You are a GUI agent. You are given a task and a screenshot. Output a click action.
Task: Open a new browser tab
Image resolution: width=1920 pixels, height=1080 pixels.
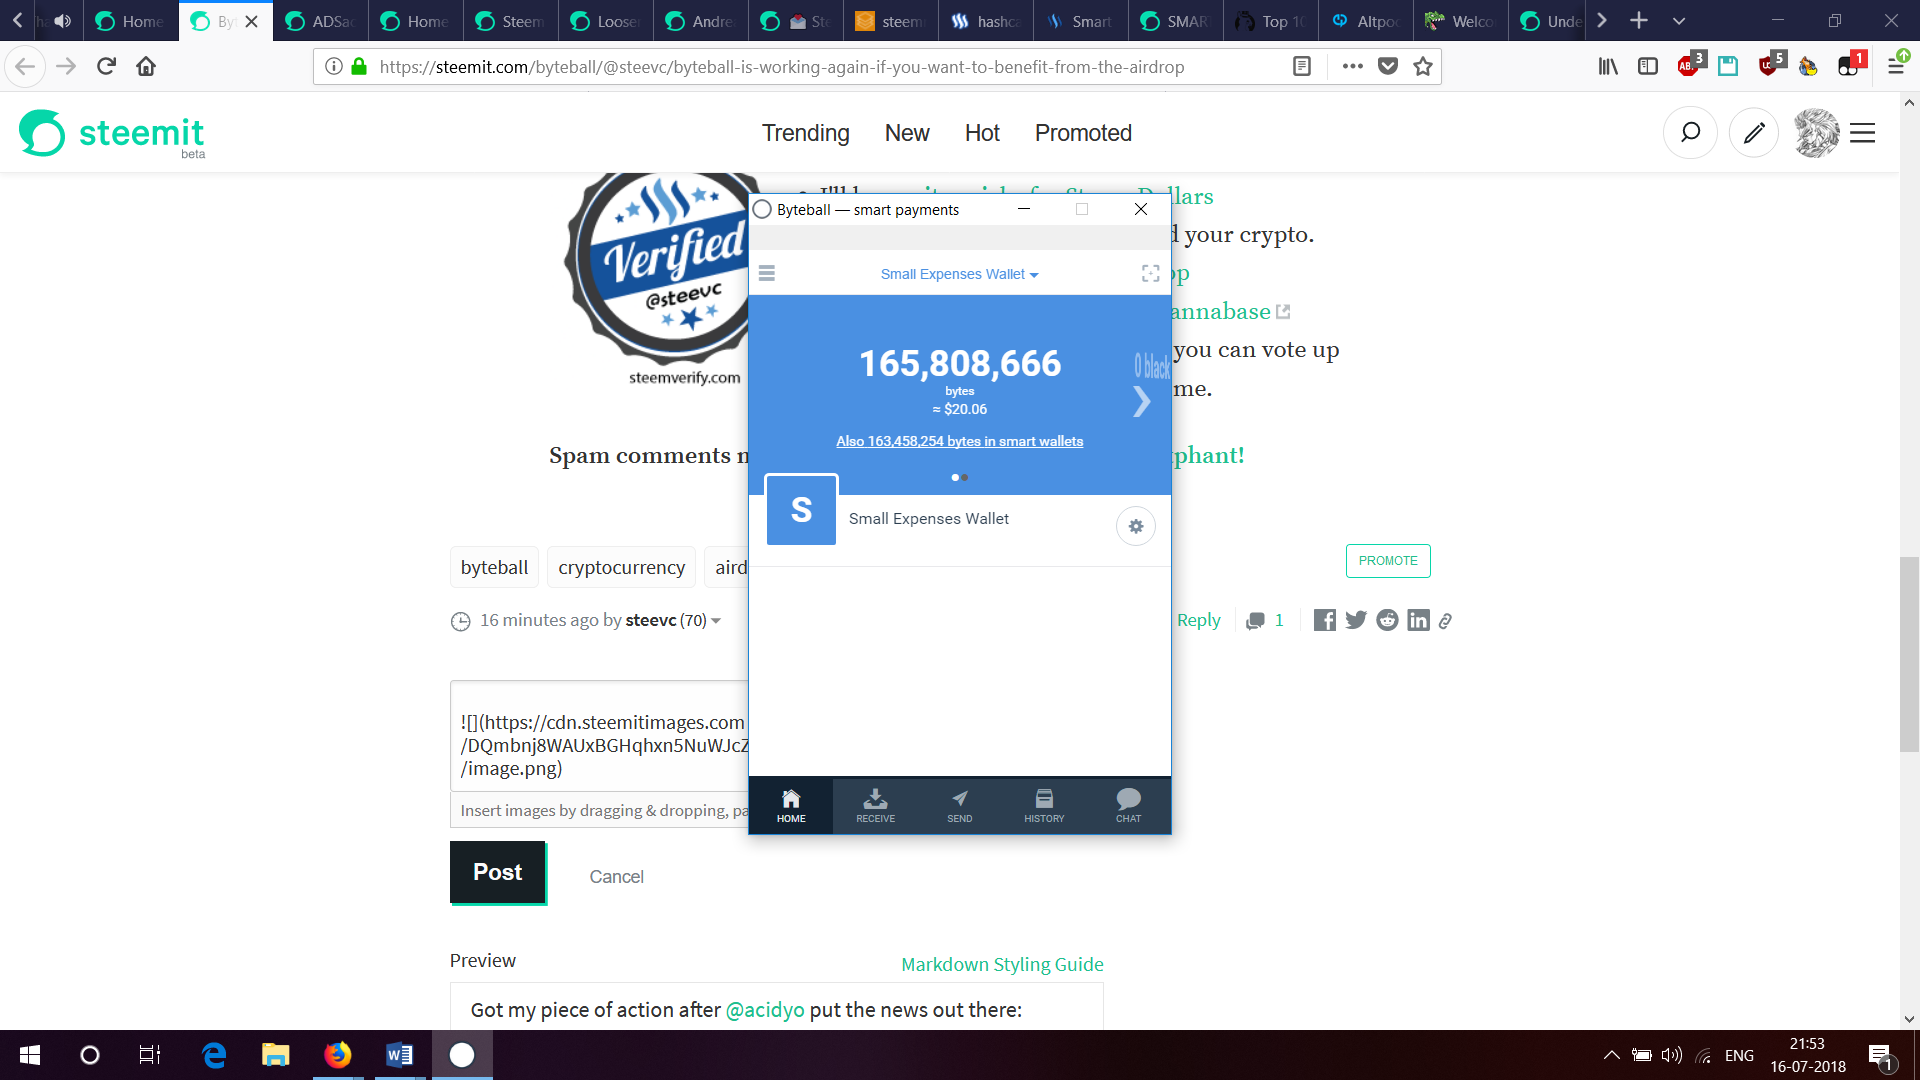1639,20
